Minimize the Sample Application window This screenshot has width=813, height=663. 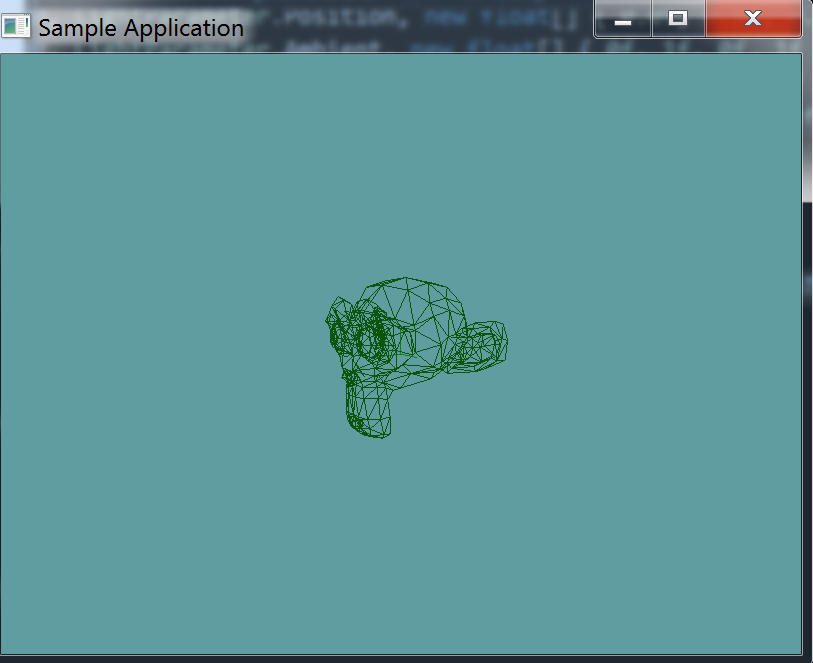pyautogui.click(x=623, y=19)
